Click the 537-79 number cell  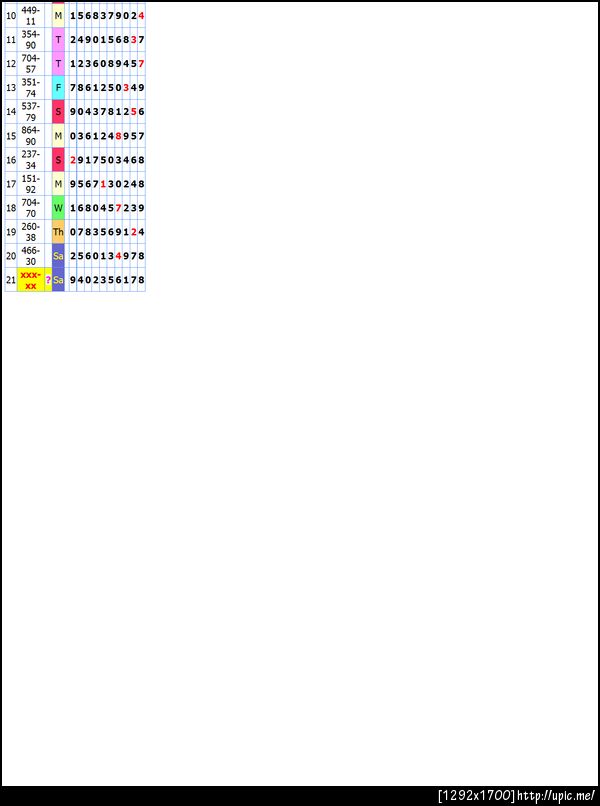[31, 112]
